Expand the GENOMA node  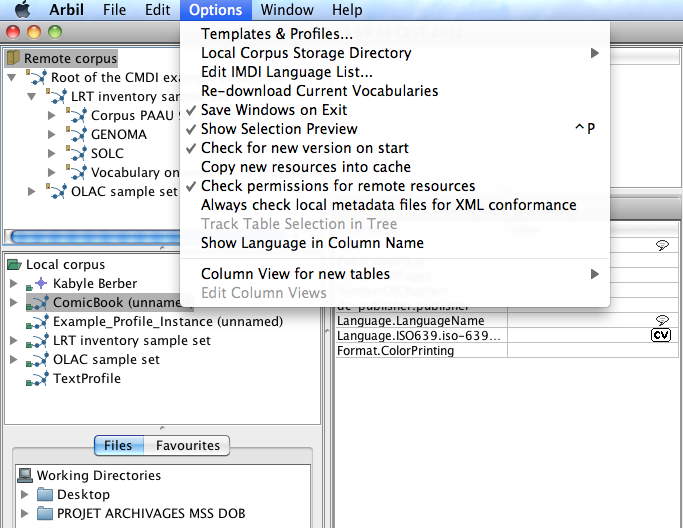(51, 134)
